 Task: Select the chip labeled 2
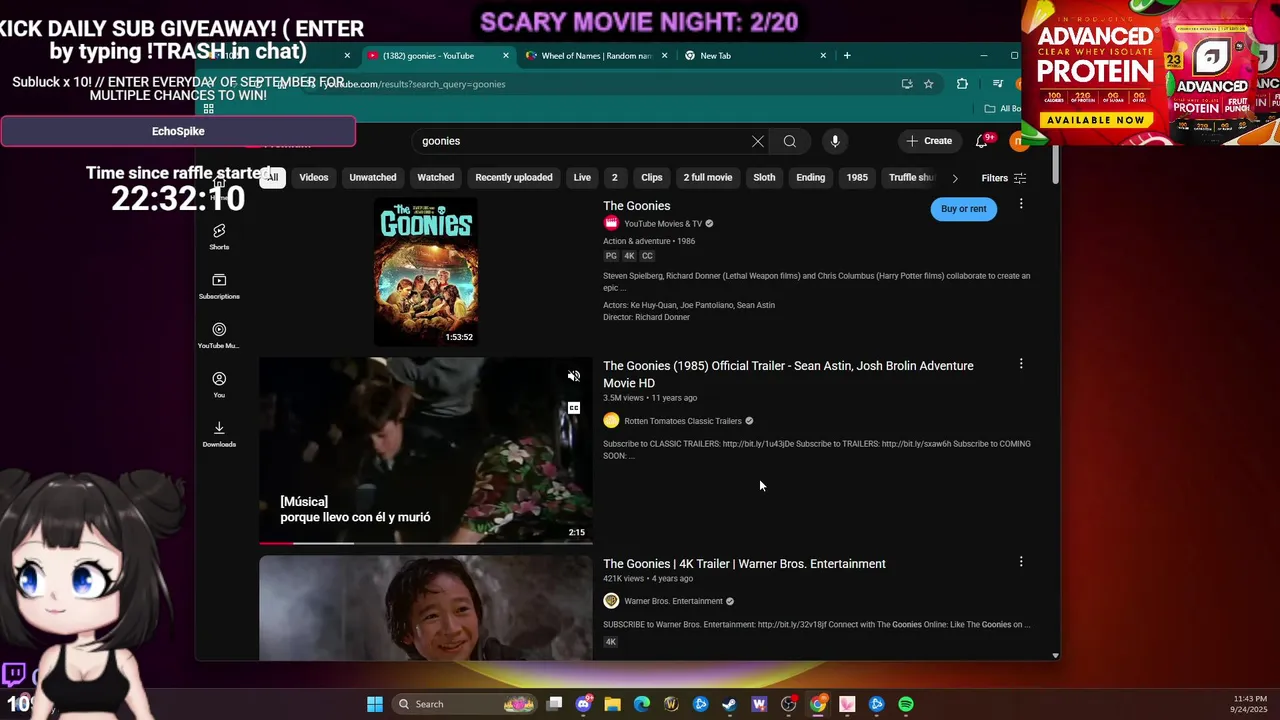pyautogui.click(x=615, y=178)
